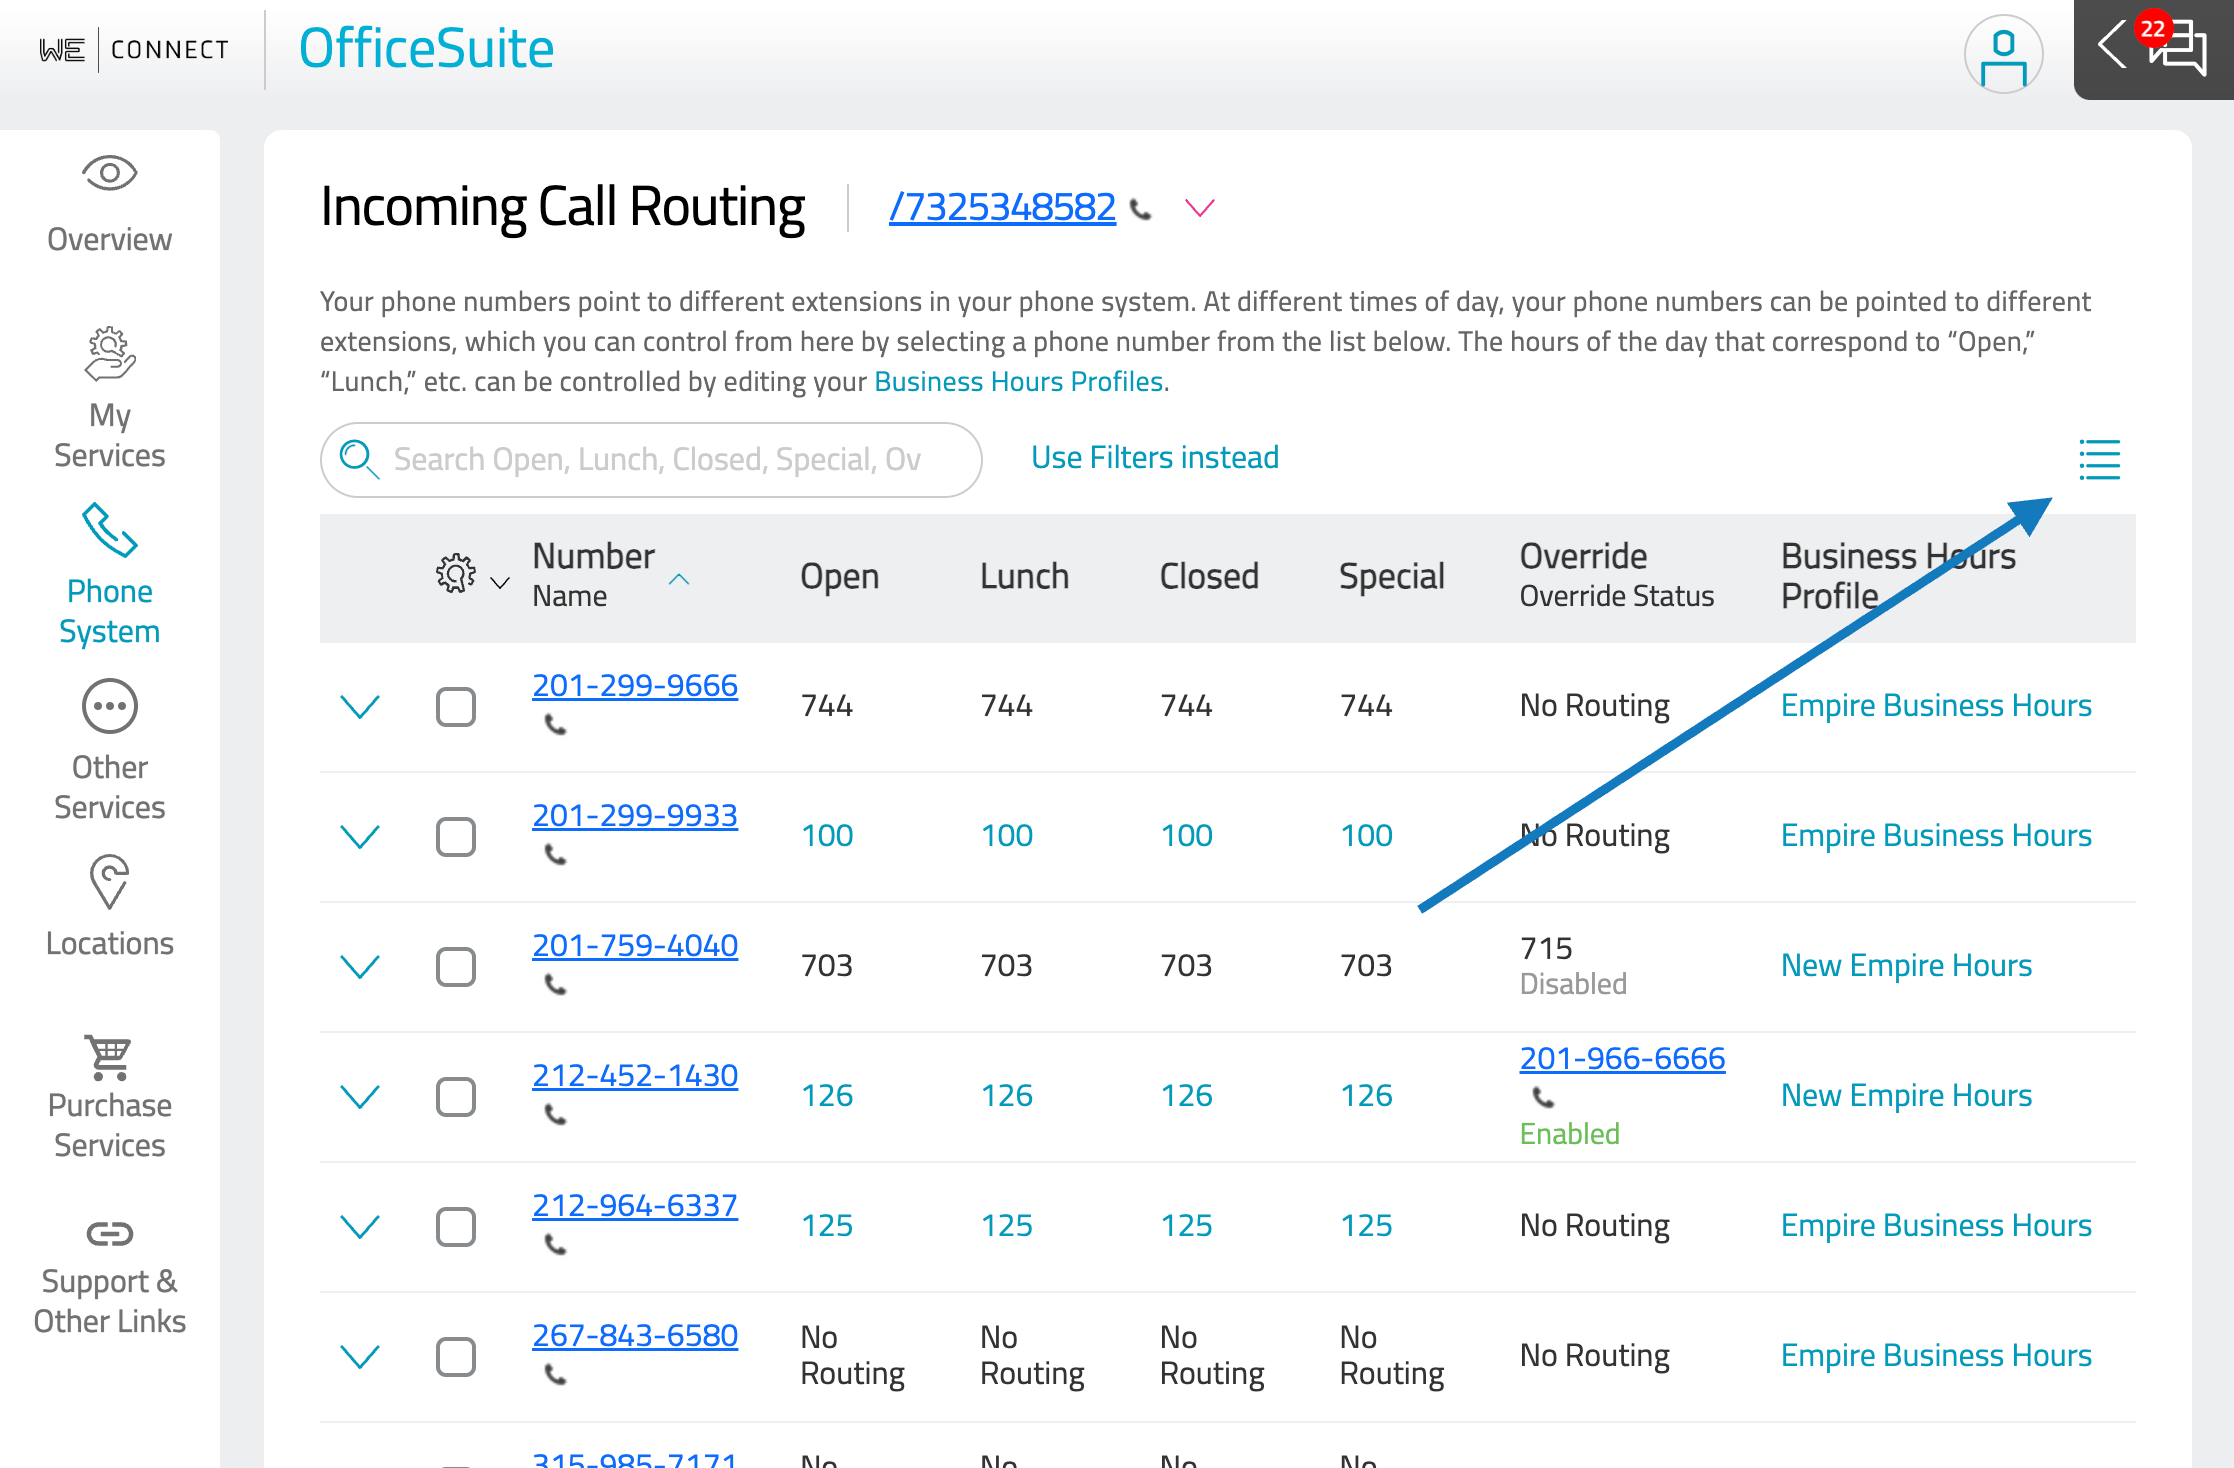Check the box for 212-452-1430

(456, 1097)
